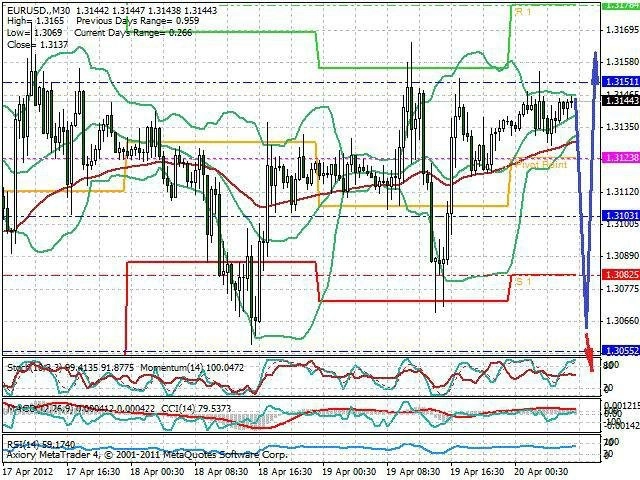Select the Low= 1.3069 readout
This screenshot has width=640, height=480.
click(x=34, y=32)
